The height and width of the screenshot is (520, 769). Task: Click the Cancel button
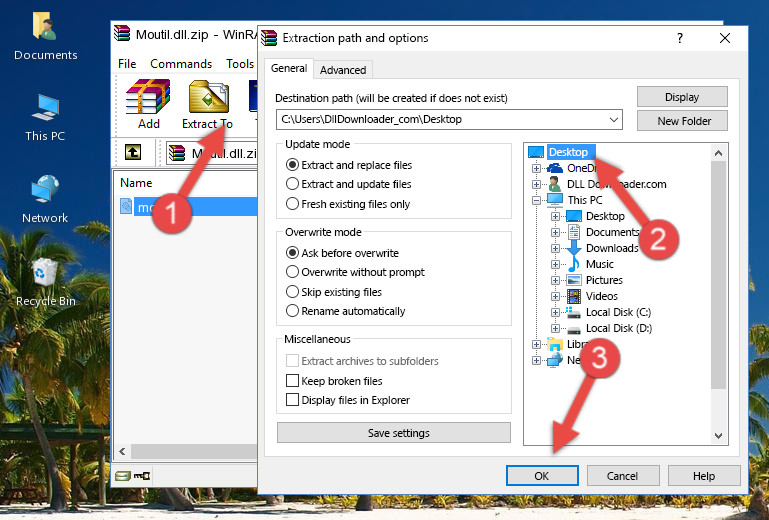(x=622, y=476)
